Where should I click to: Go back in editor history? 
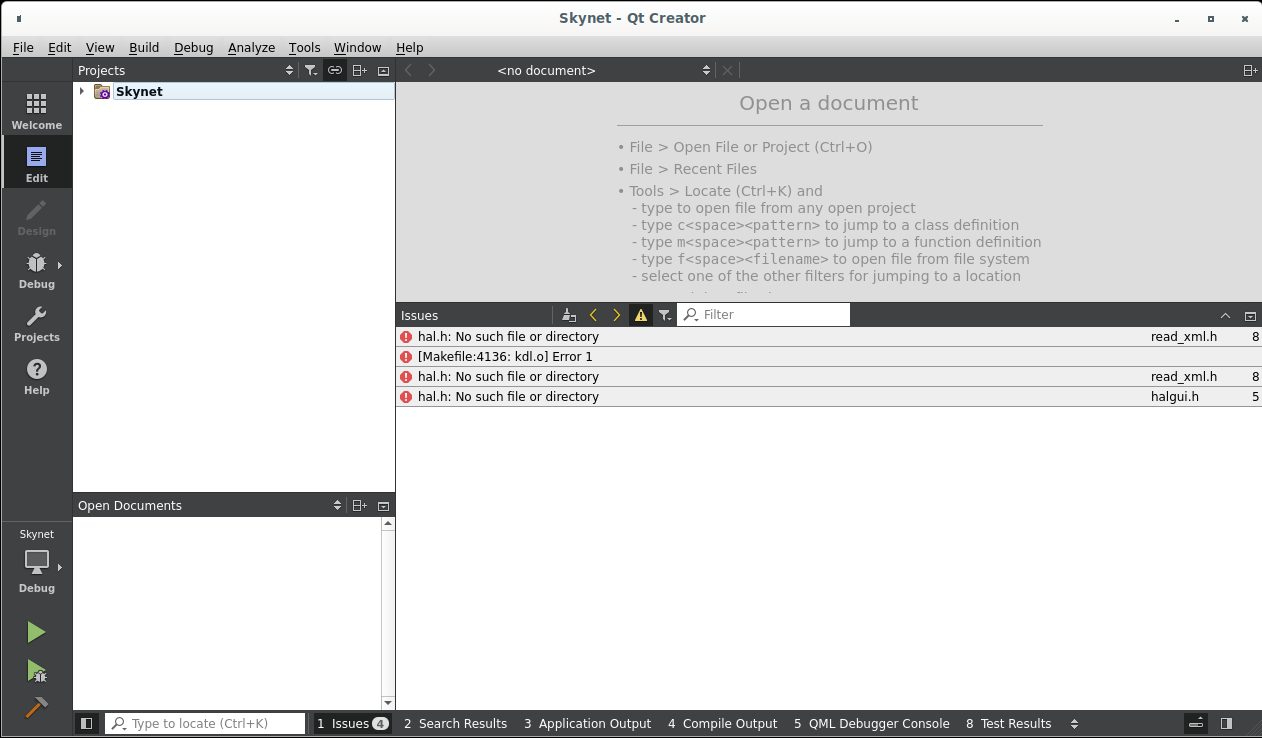click(x=408, y=70)
